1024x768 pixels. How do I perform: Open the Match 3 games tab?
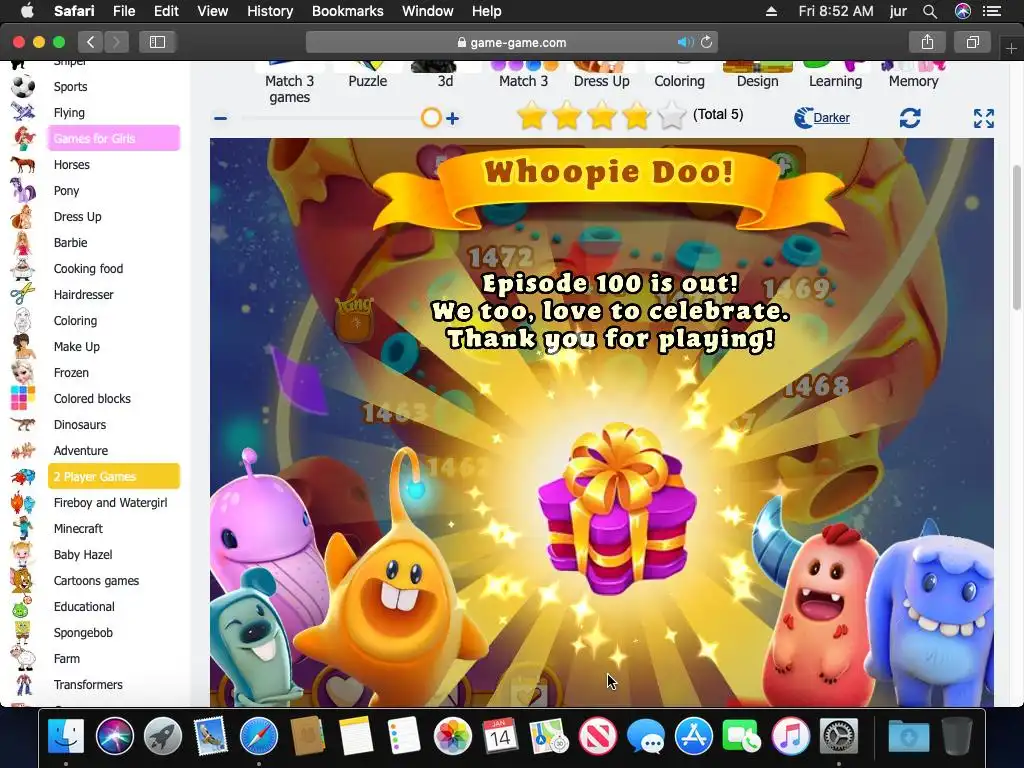(x=289, y=89)
